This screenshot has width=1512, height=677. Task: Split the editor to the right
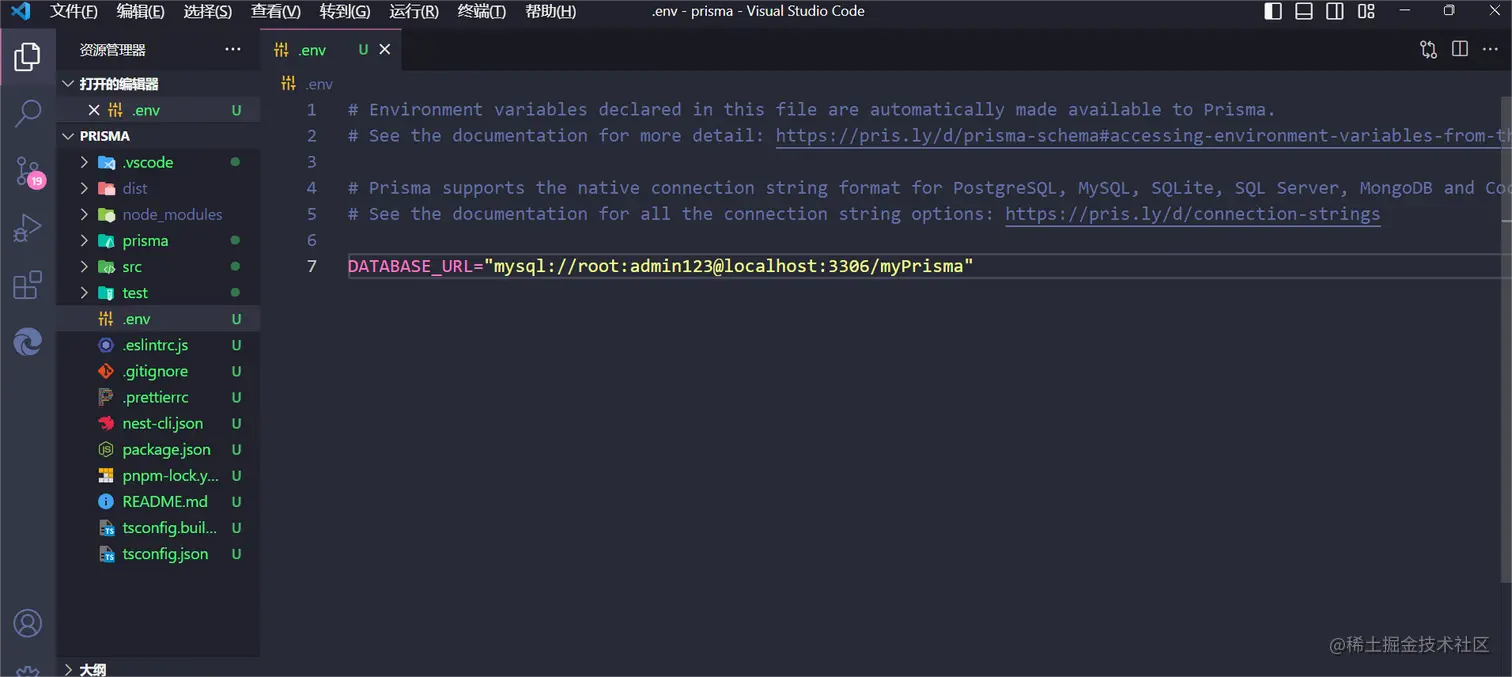1460,49
